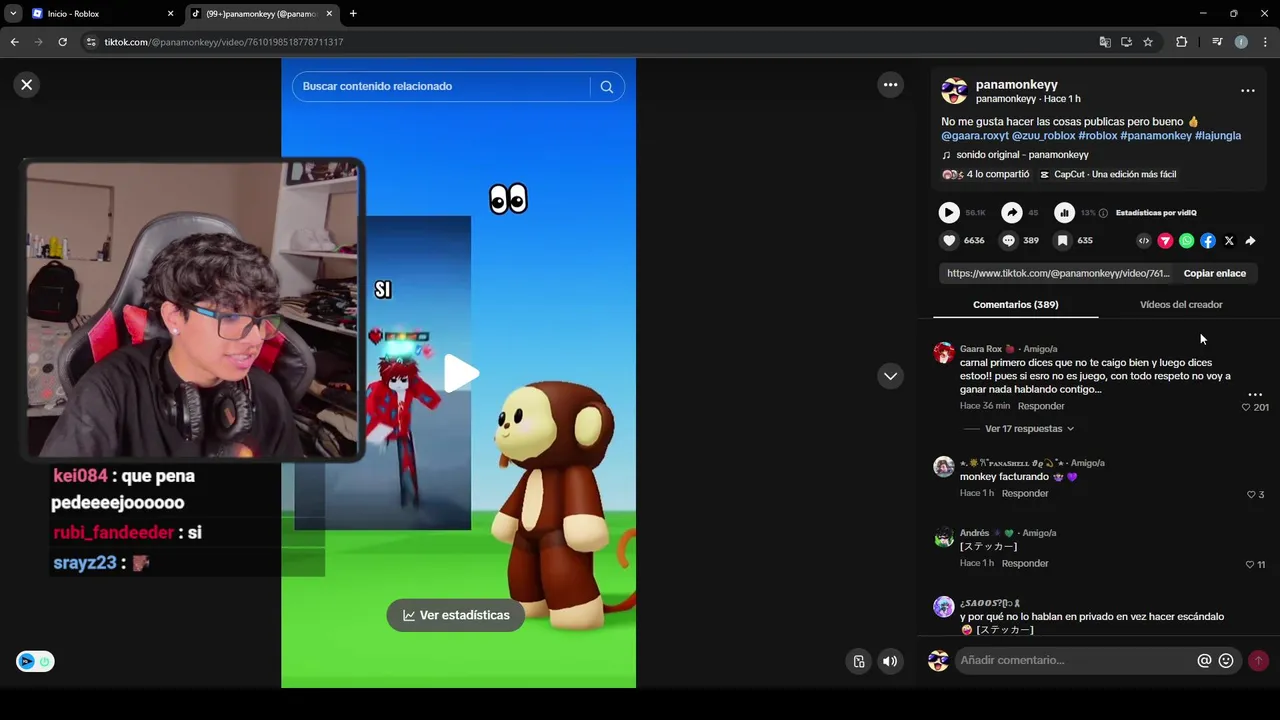
Task: Switch to the 'Inicio - Roblox' browser tab
Action: (x=102, y=14)
